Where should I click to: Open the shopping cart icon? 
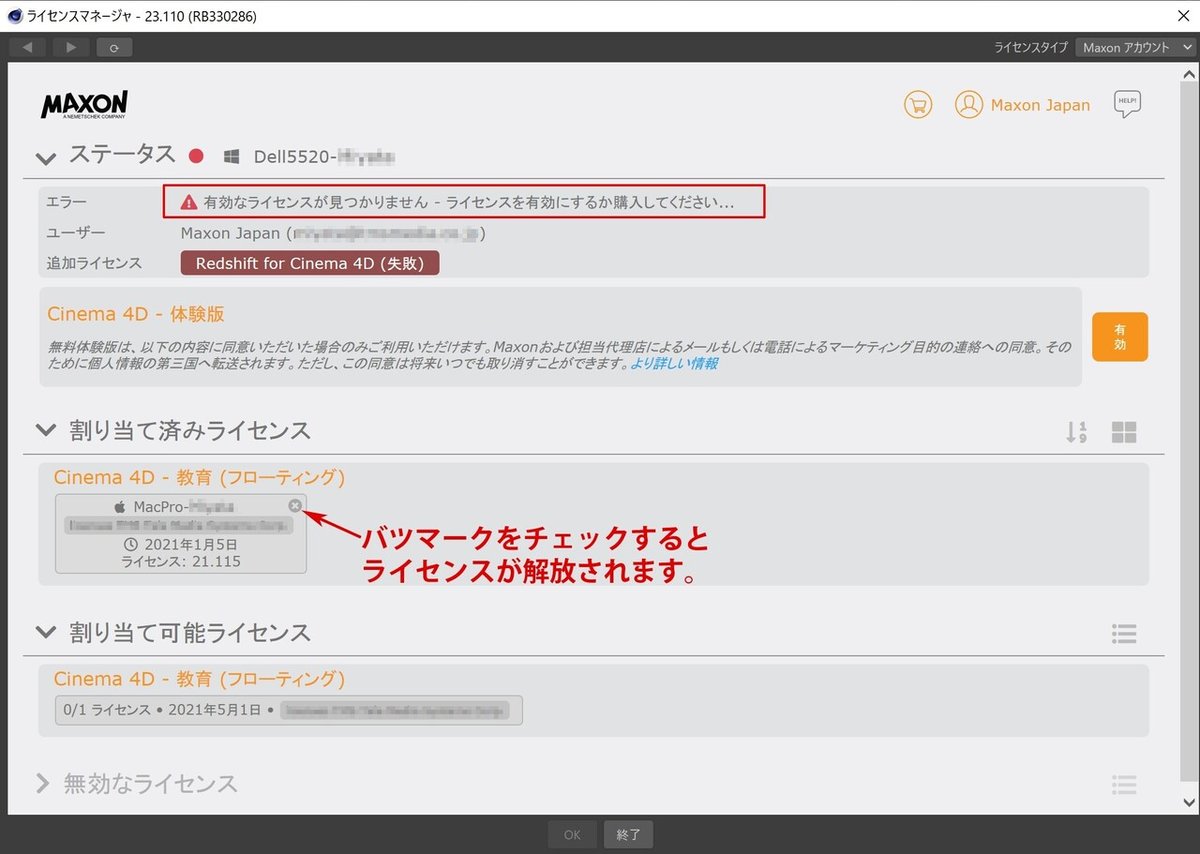[x=918, y=104]
